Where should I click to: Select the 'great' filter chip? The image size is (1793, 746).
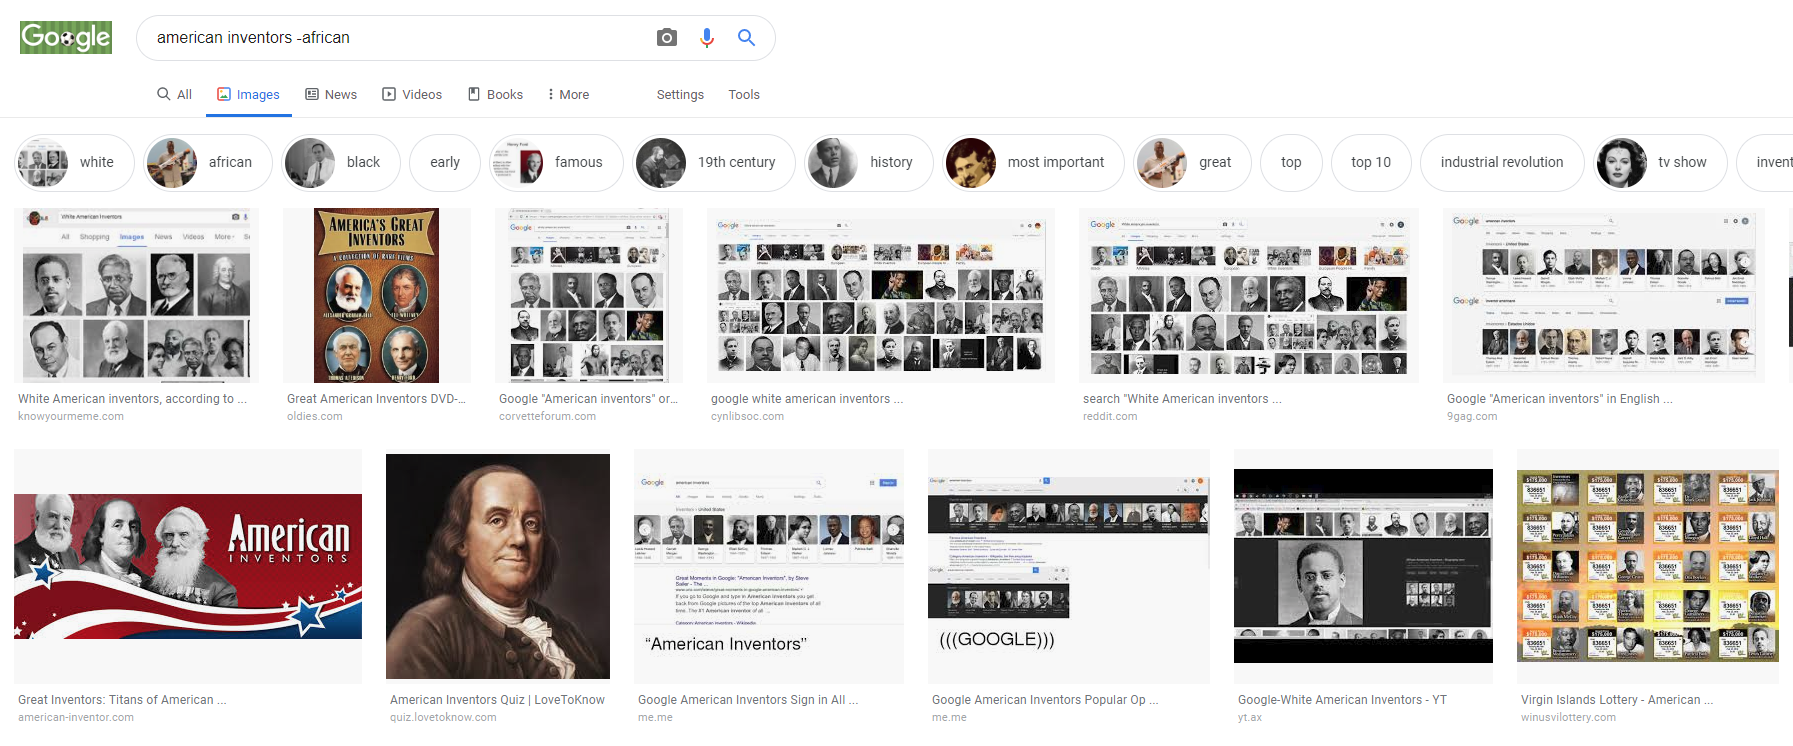(1193, 162)
